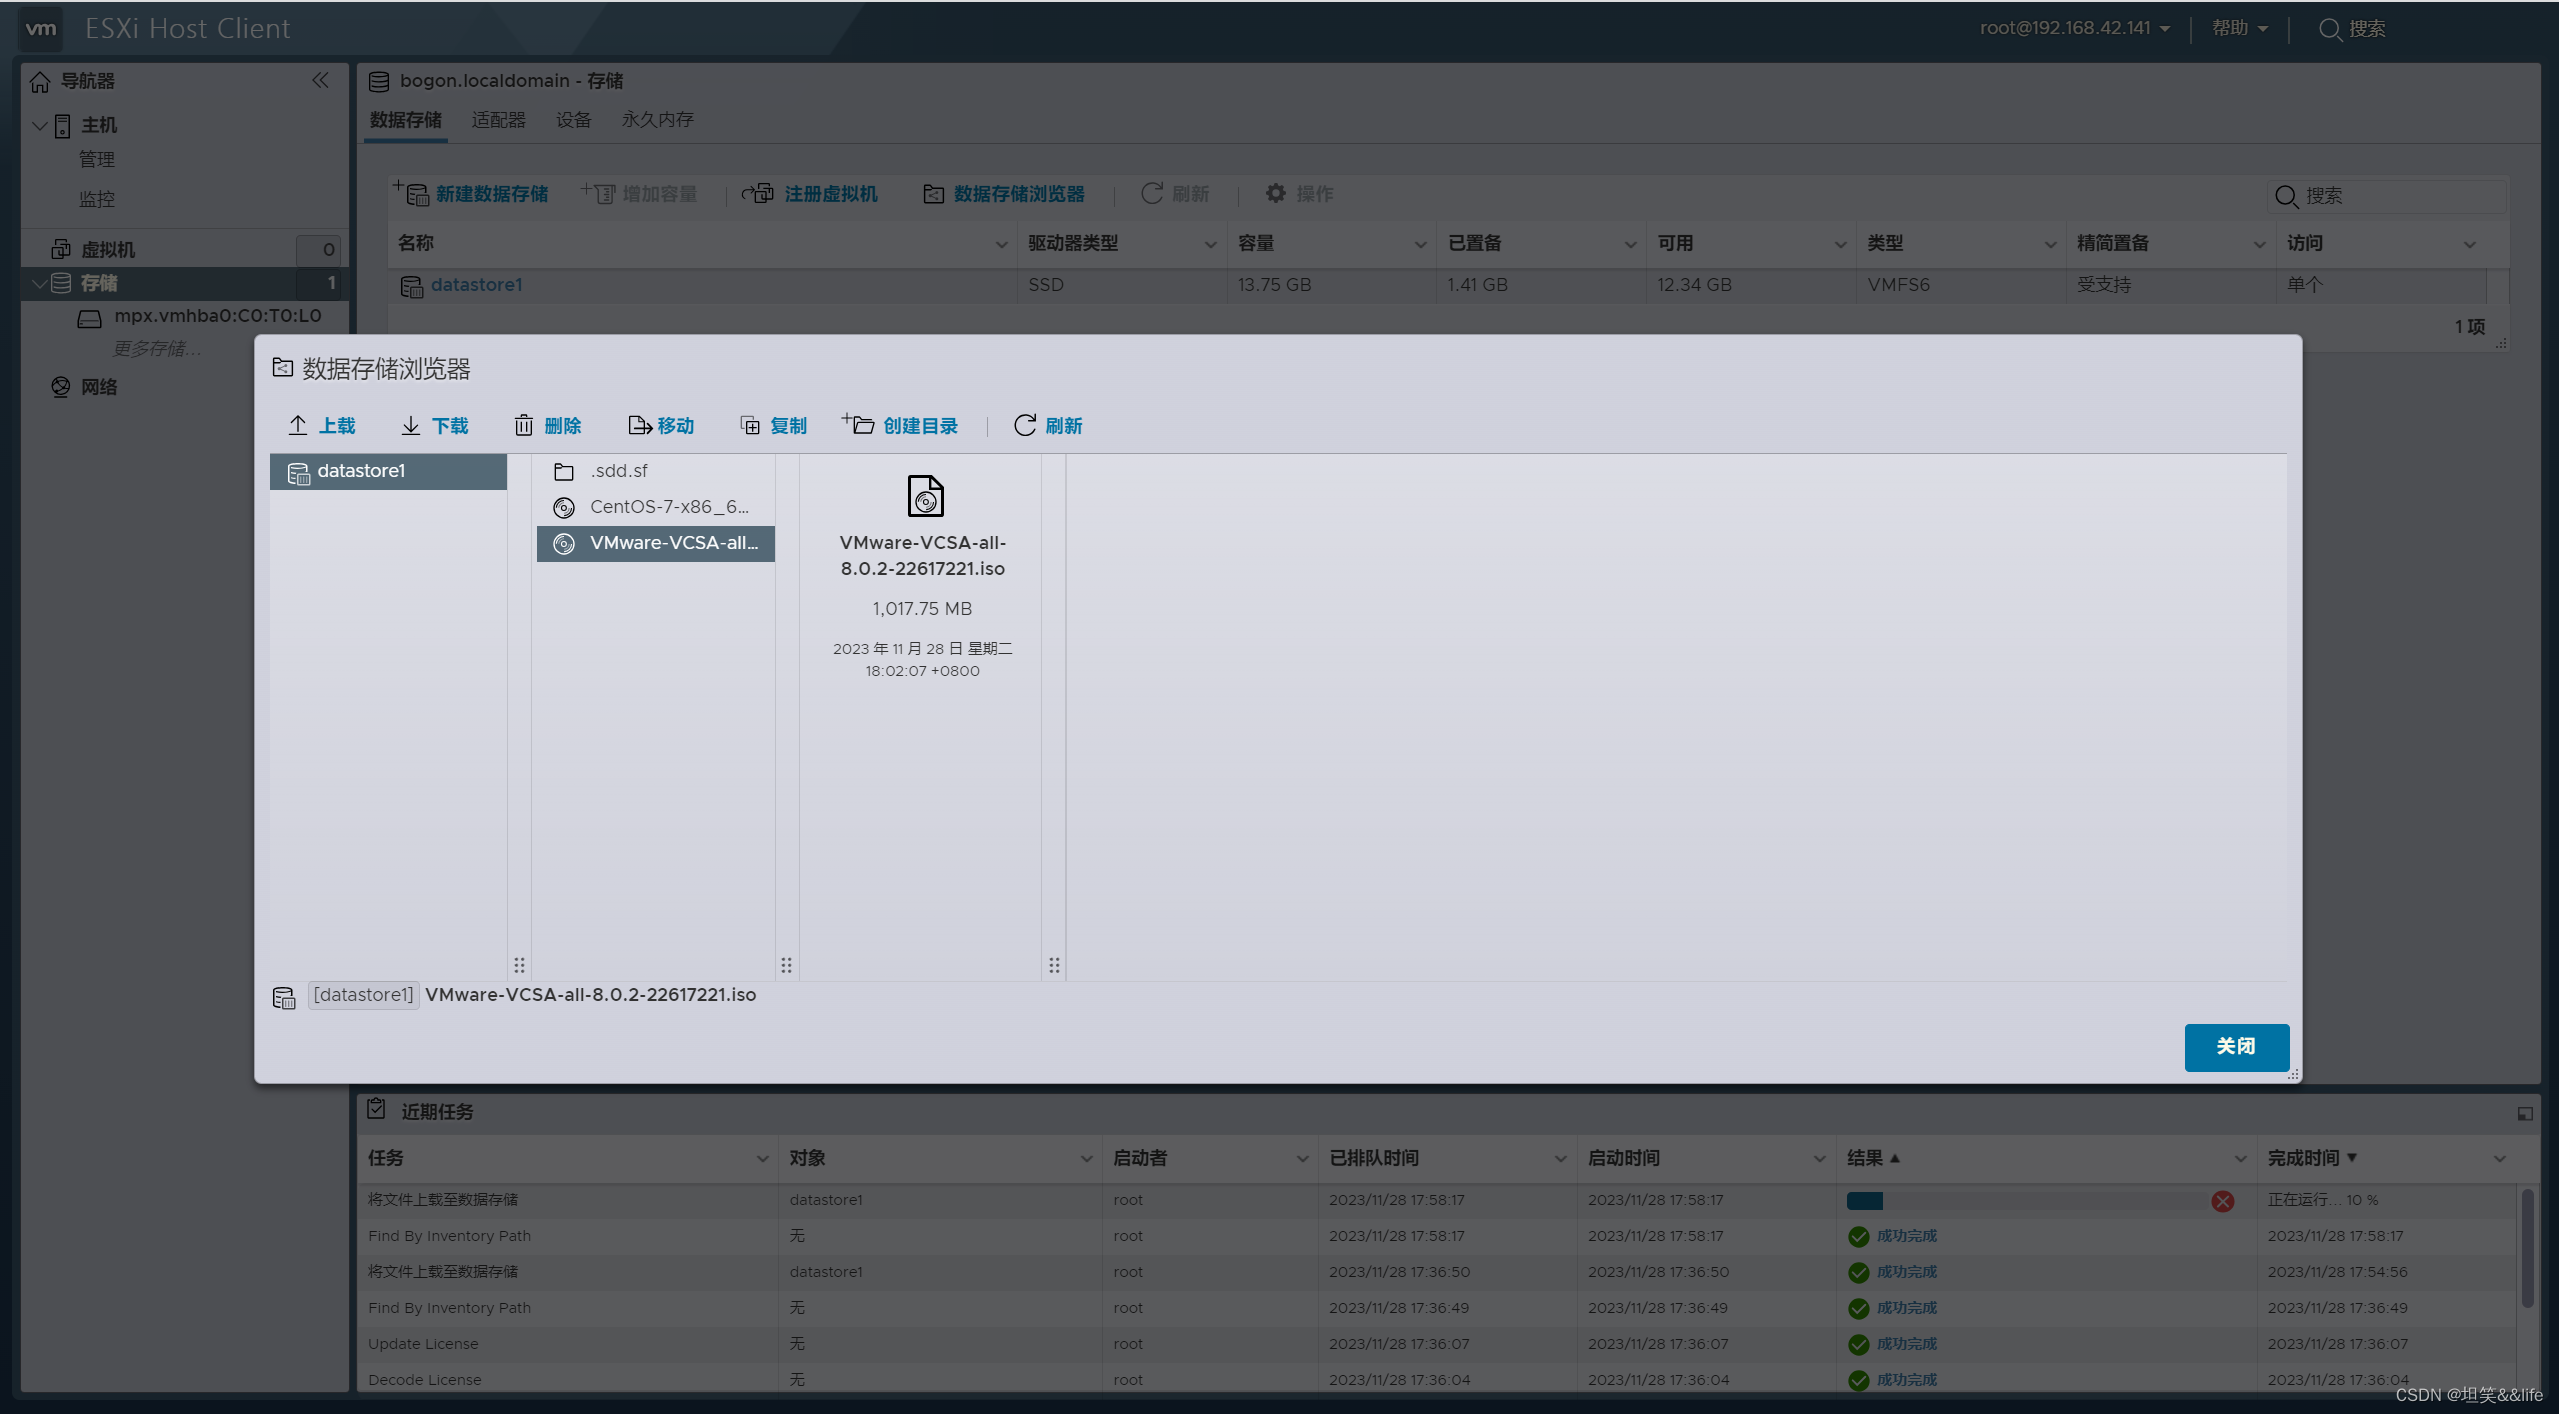Click the vm logo in the header
The width and height of the screenshot is (2559, 1414).
click(x=41, y=28)
